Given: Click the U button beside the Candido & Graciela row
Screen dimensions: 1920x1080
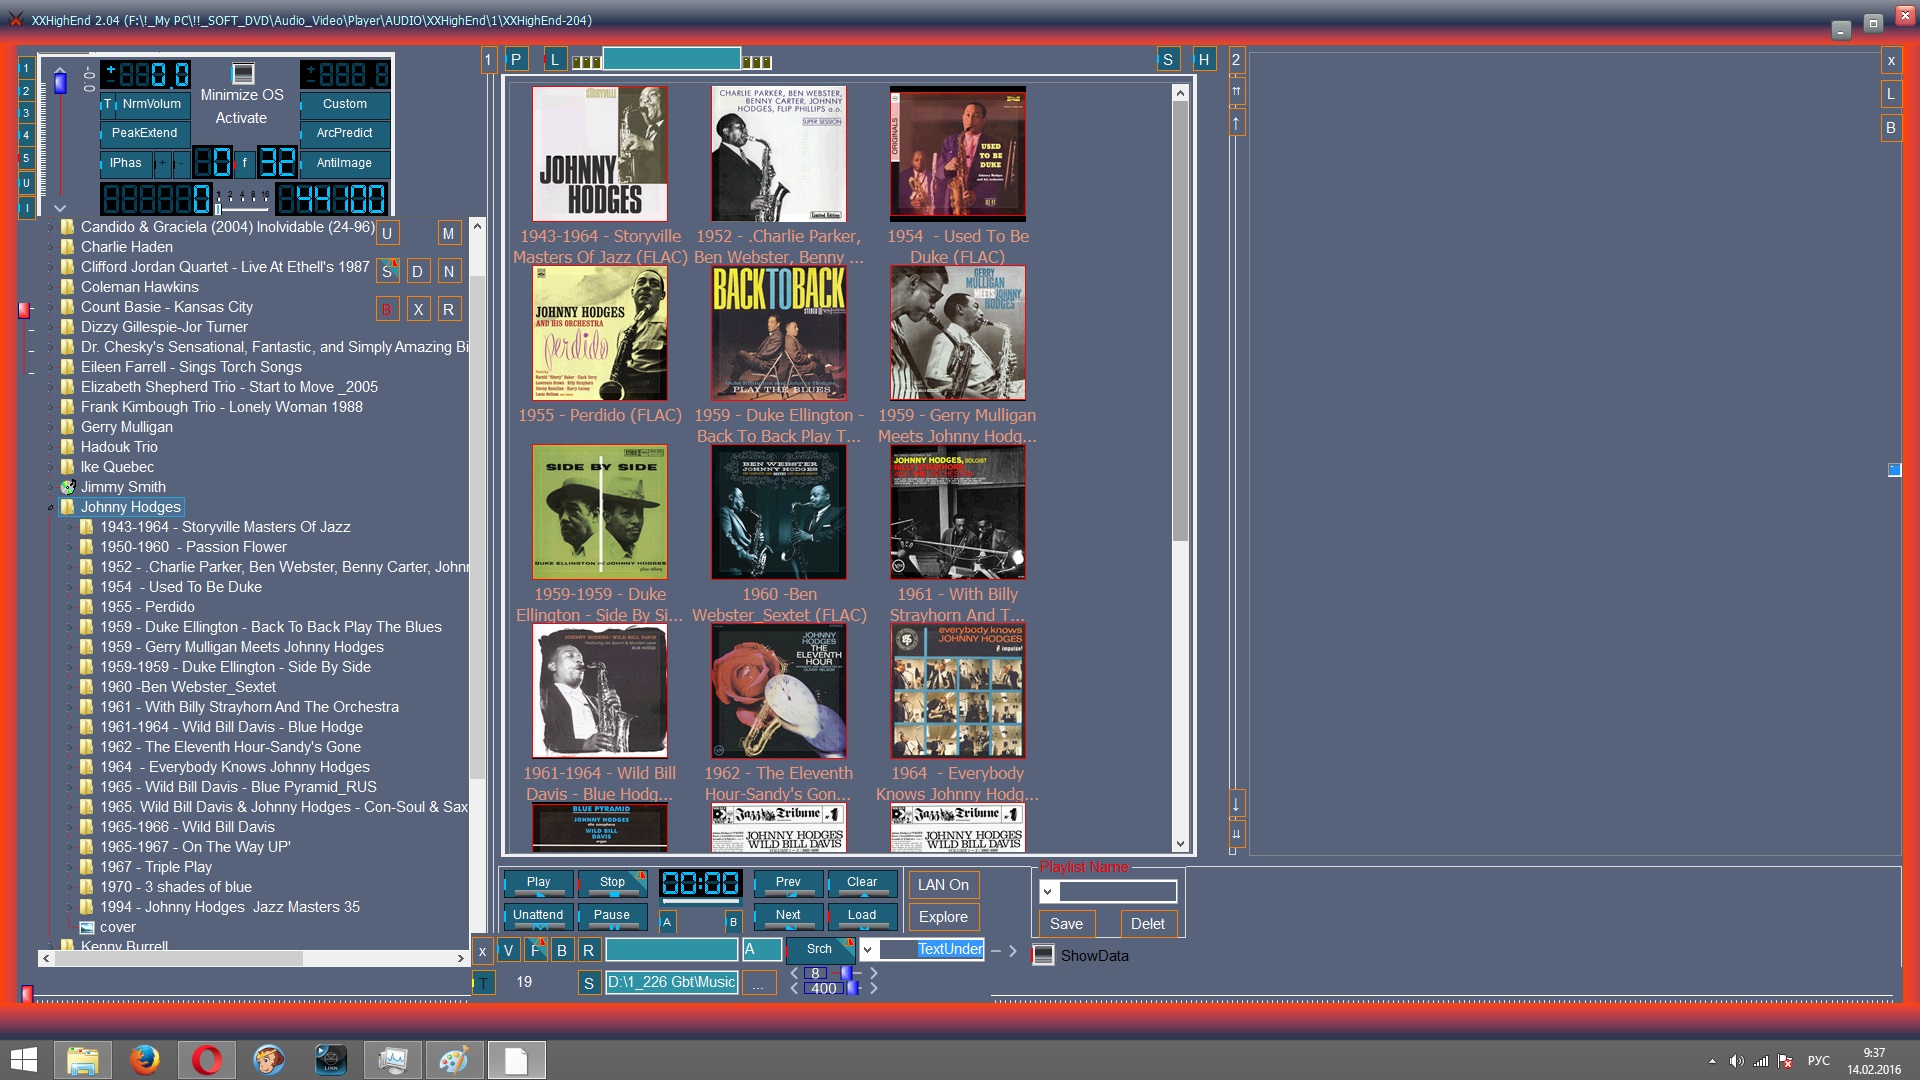Looking at the screenshot, I should click(x=387, y=233).
